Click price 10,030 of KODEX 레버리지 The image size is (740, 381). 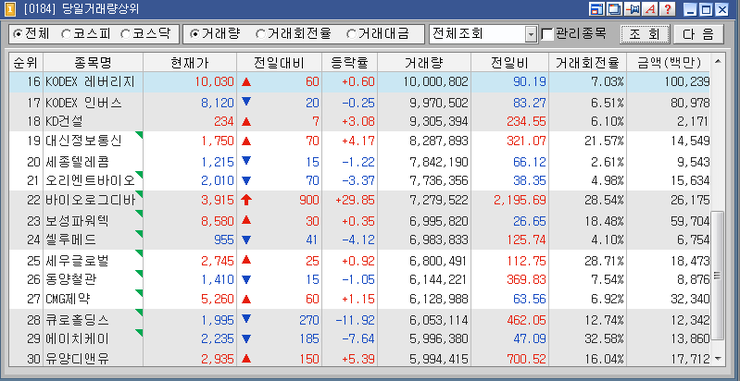click(214, 82)
